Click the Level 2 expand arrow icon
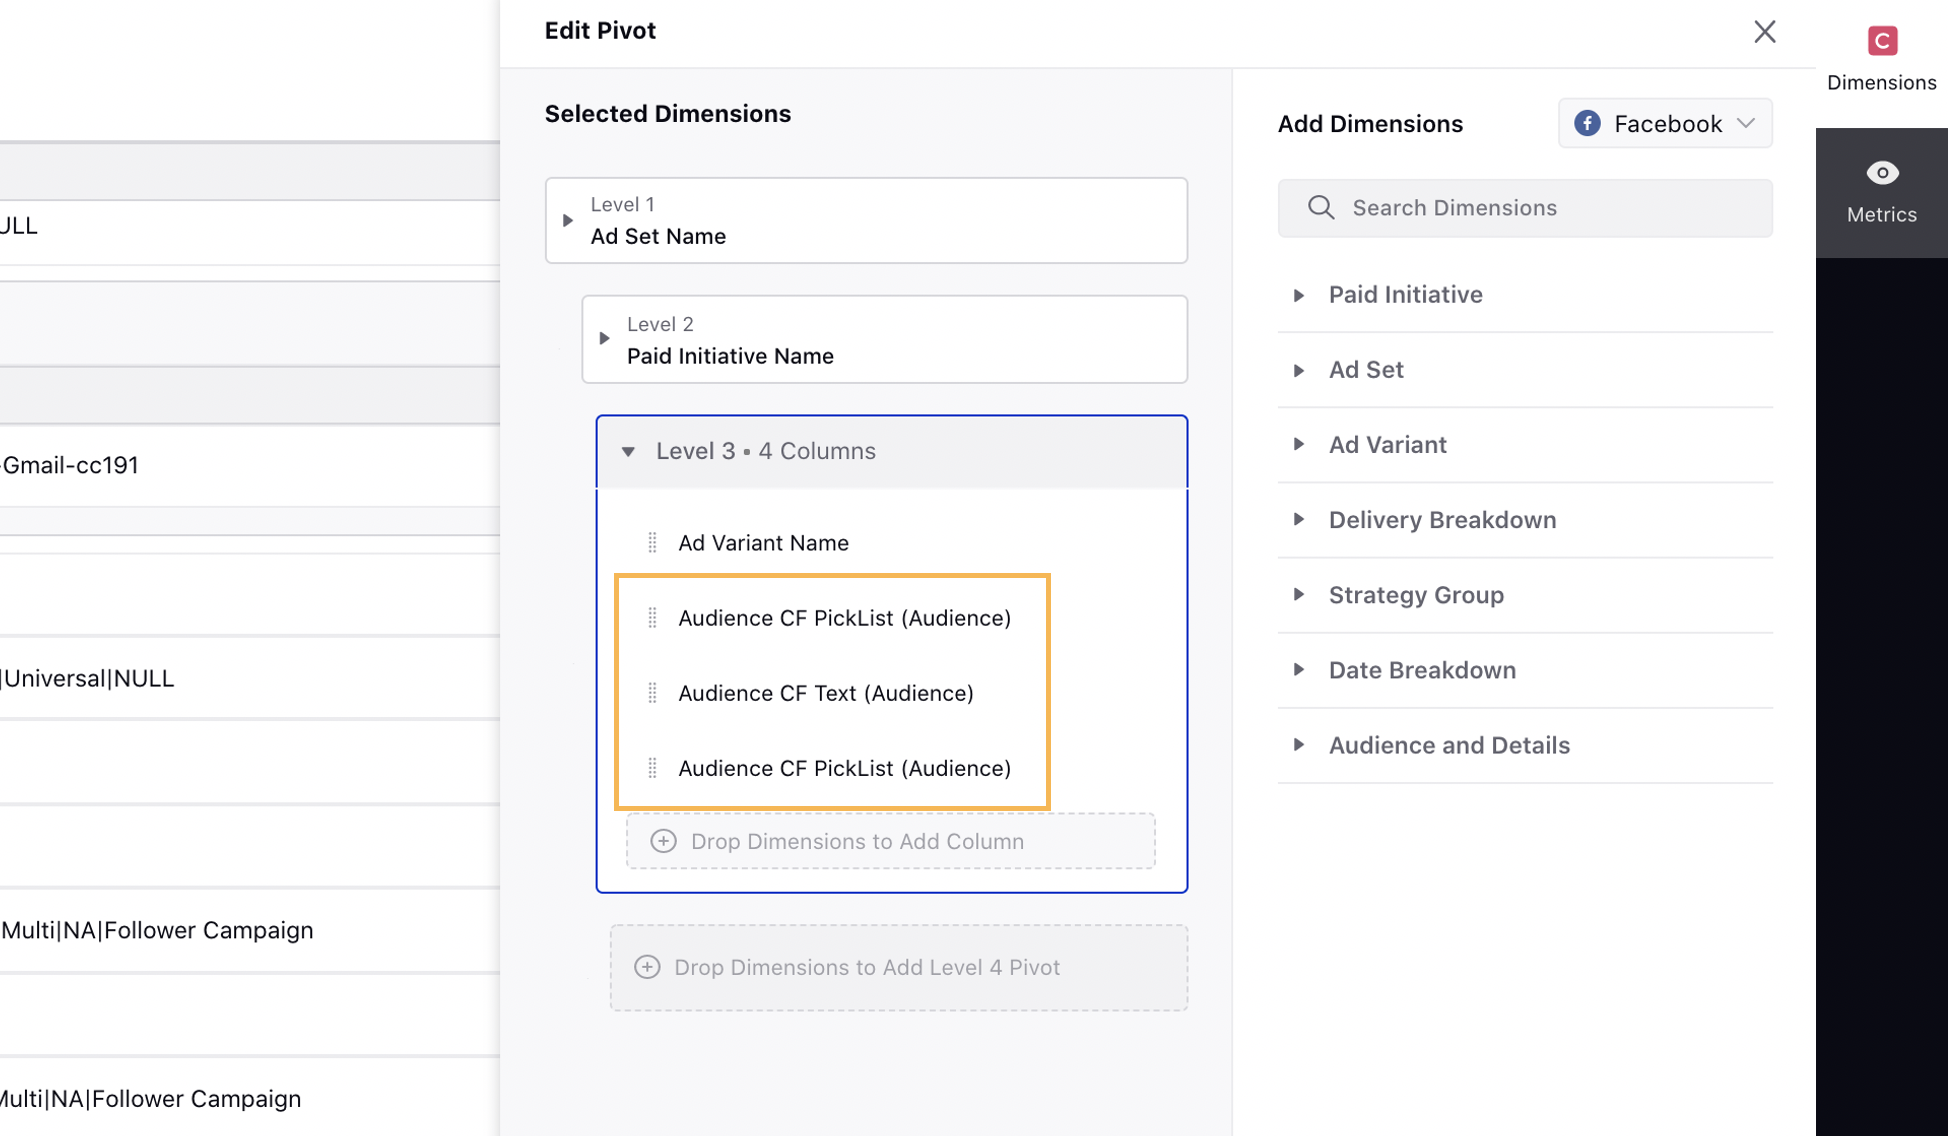The width and height of the screenshot is (1948, 1136). pos(606,338)
